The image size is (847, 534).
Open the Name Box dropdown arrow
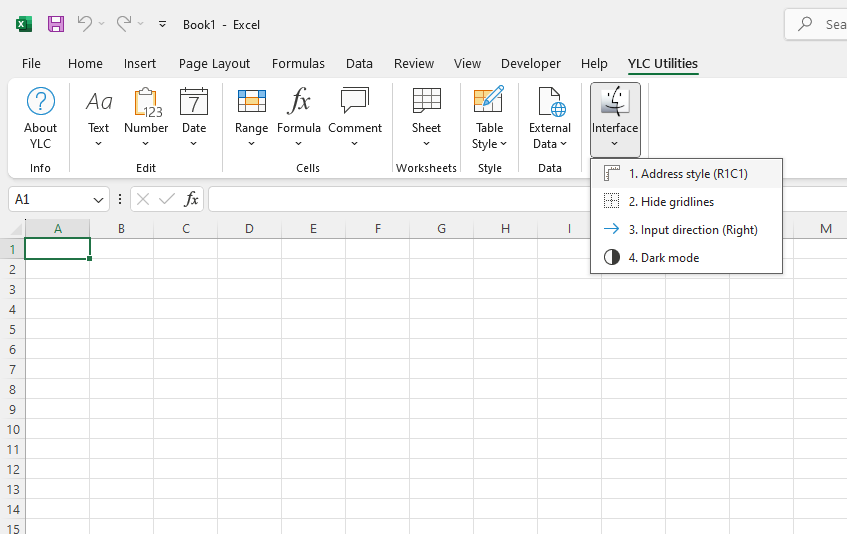[98, 200]
